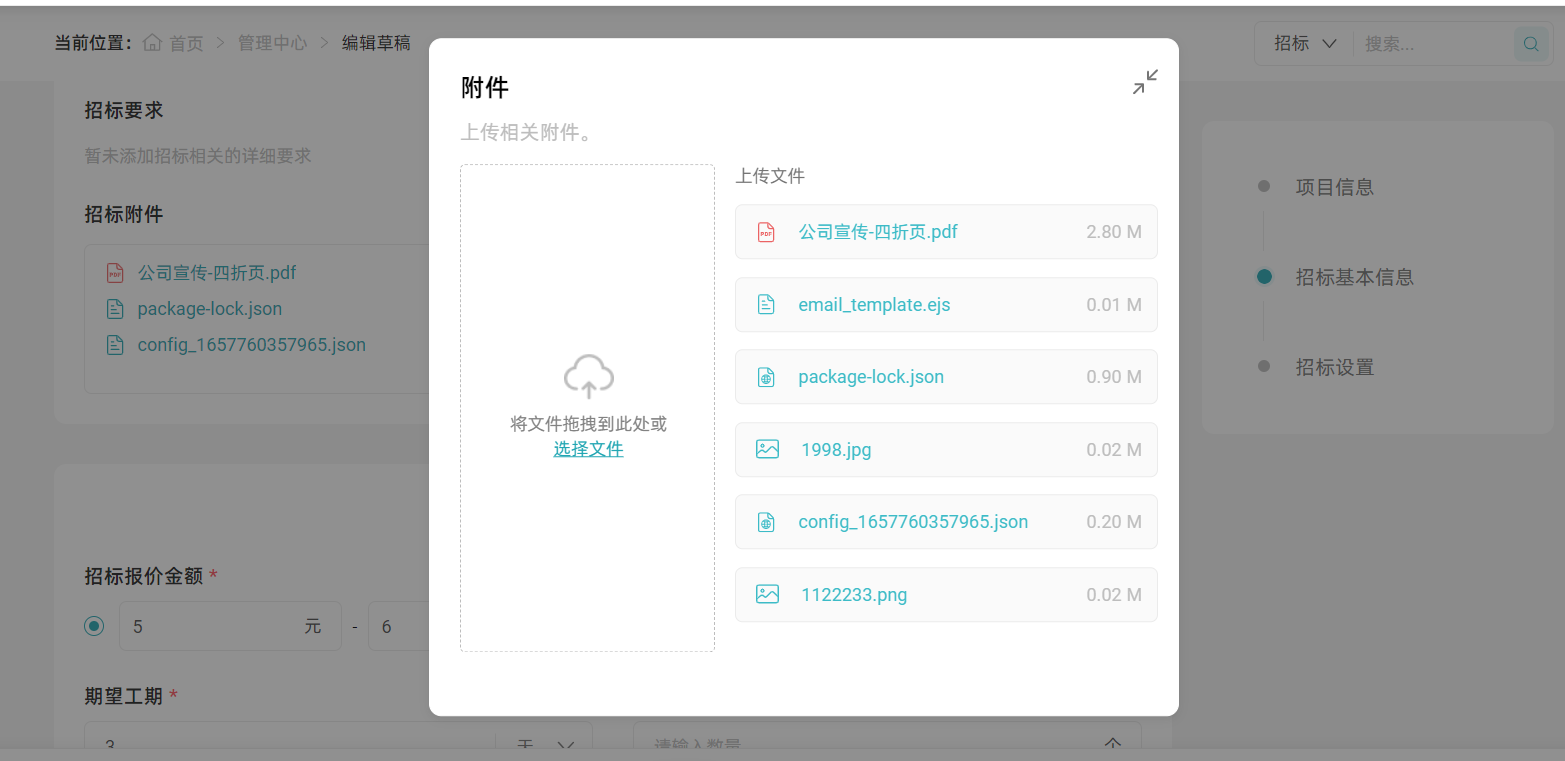Click the 2.80 M file size
1565x761 pixels.
pos(1114,232)
